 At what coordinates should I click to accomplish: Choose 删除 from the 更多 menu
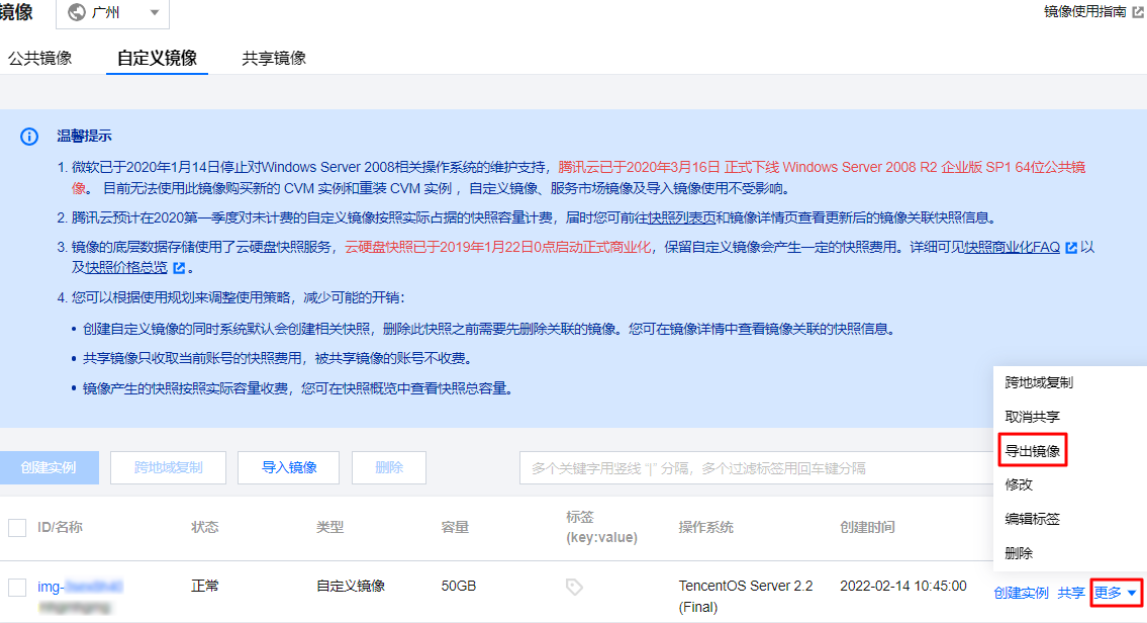pyautogui.click(x=1018, y=554)
